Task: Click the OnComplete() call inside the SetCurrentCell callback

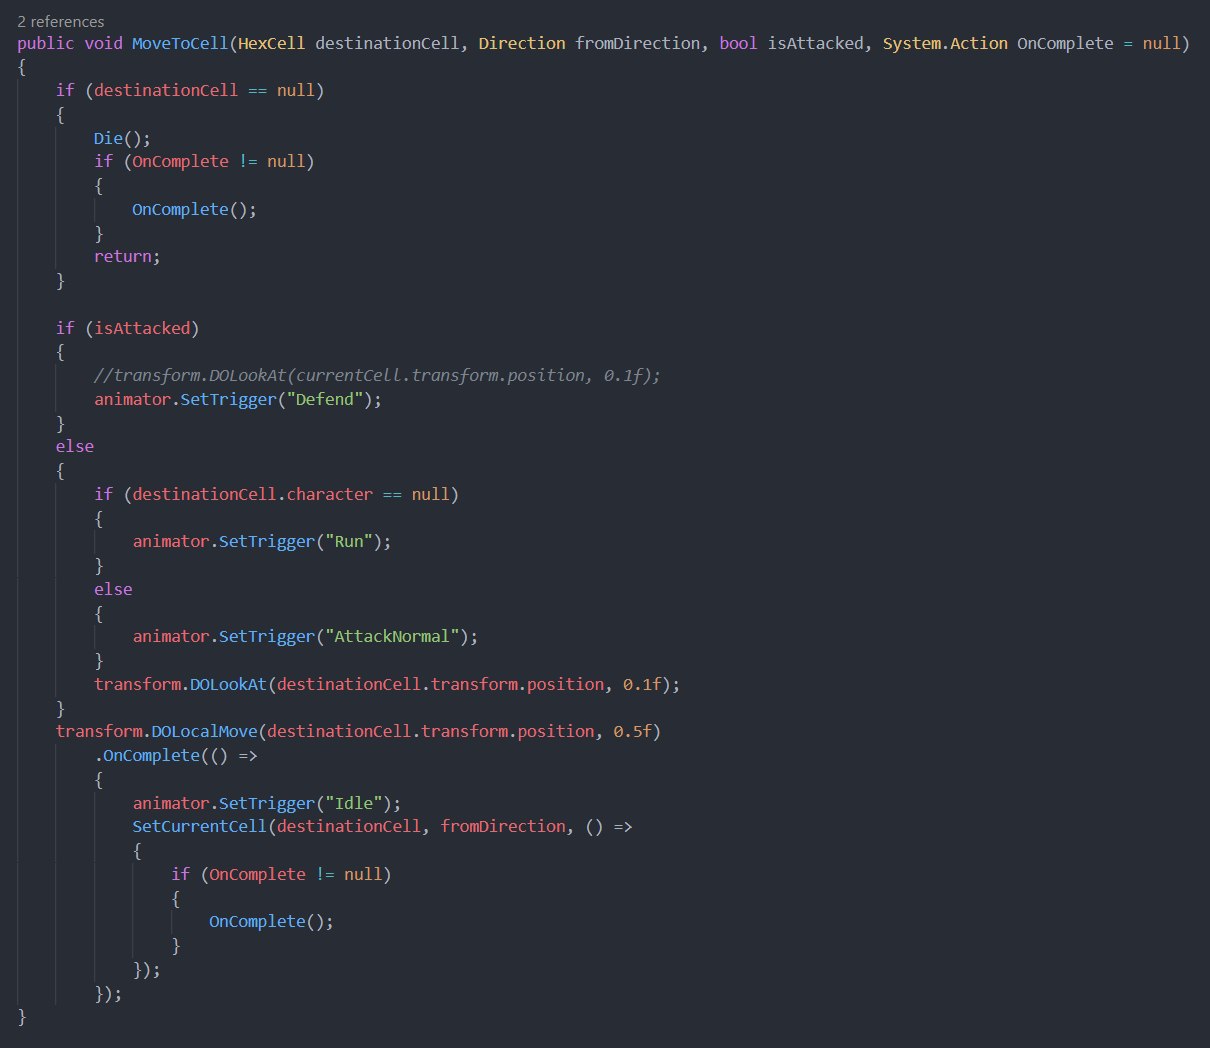Action: tap(271, 921)
